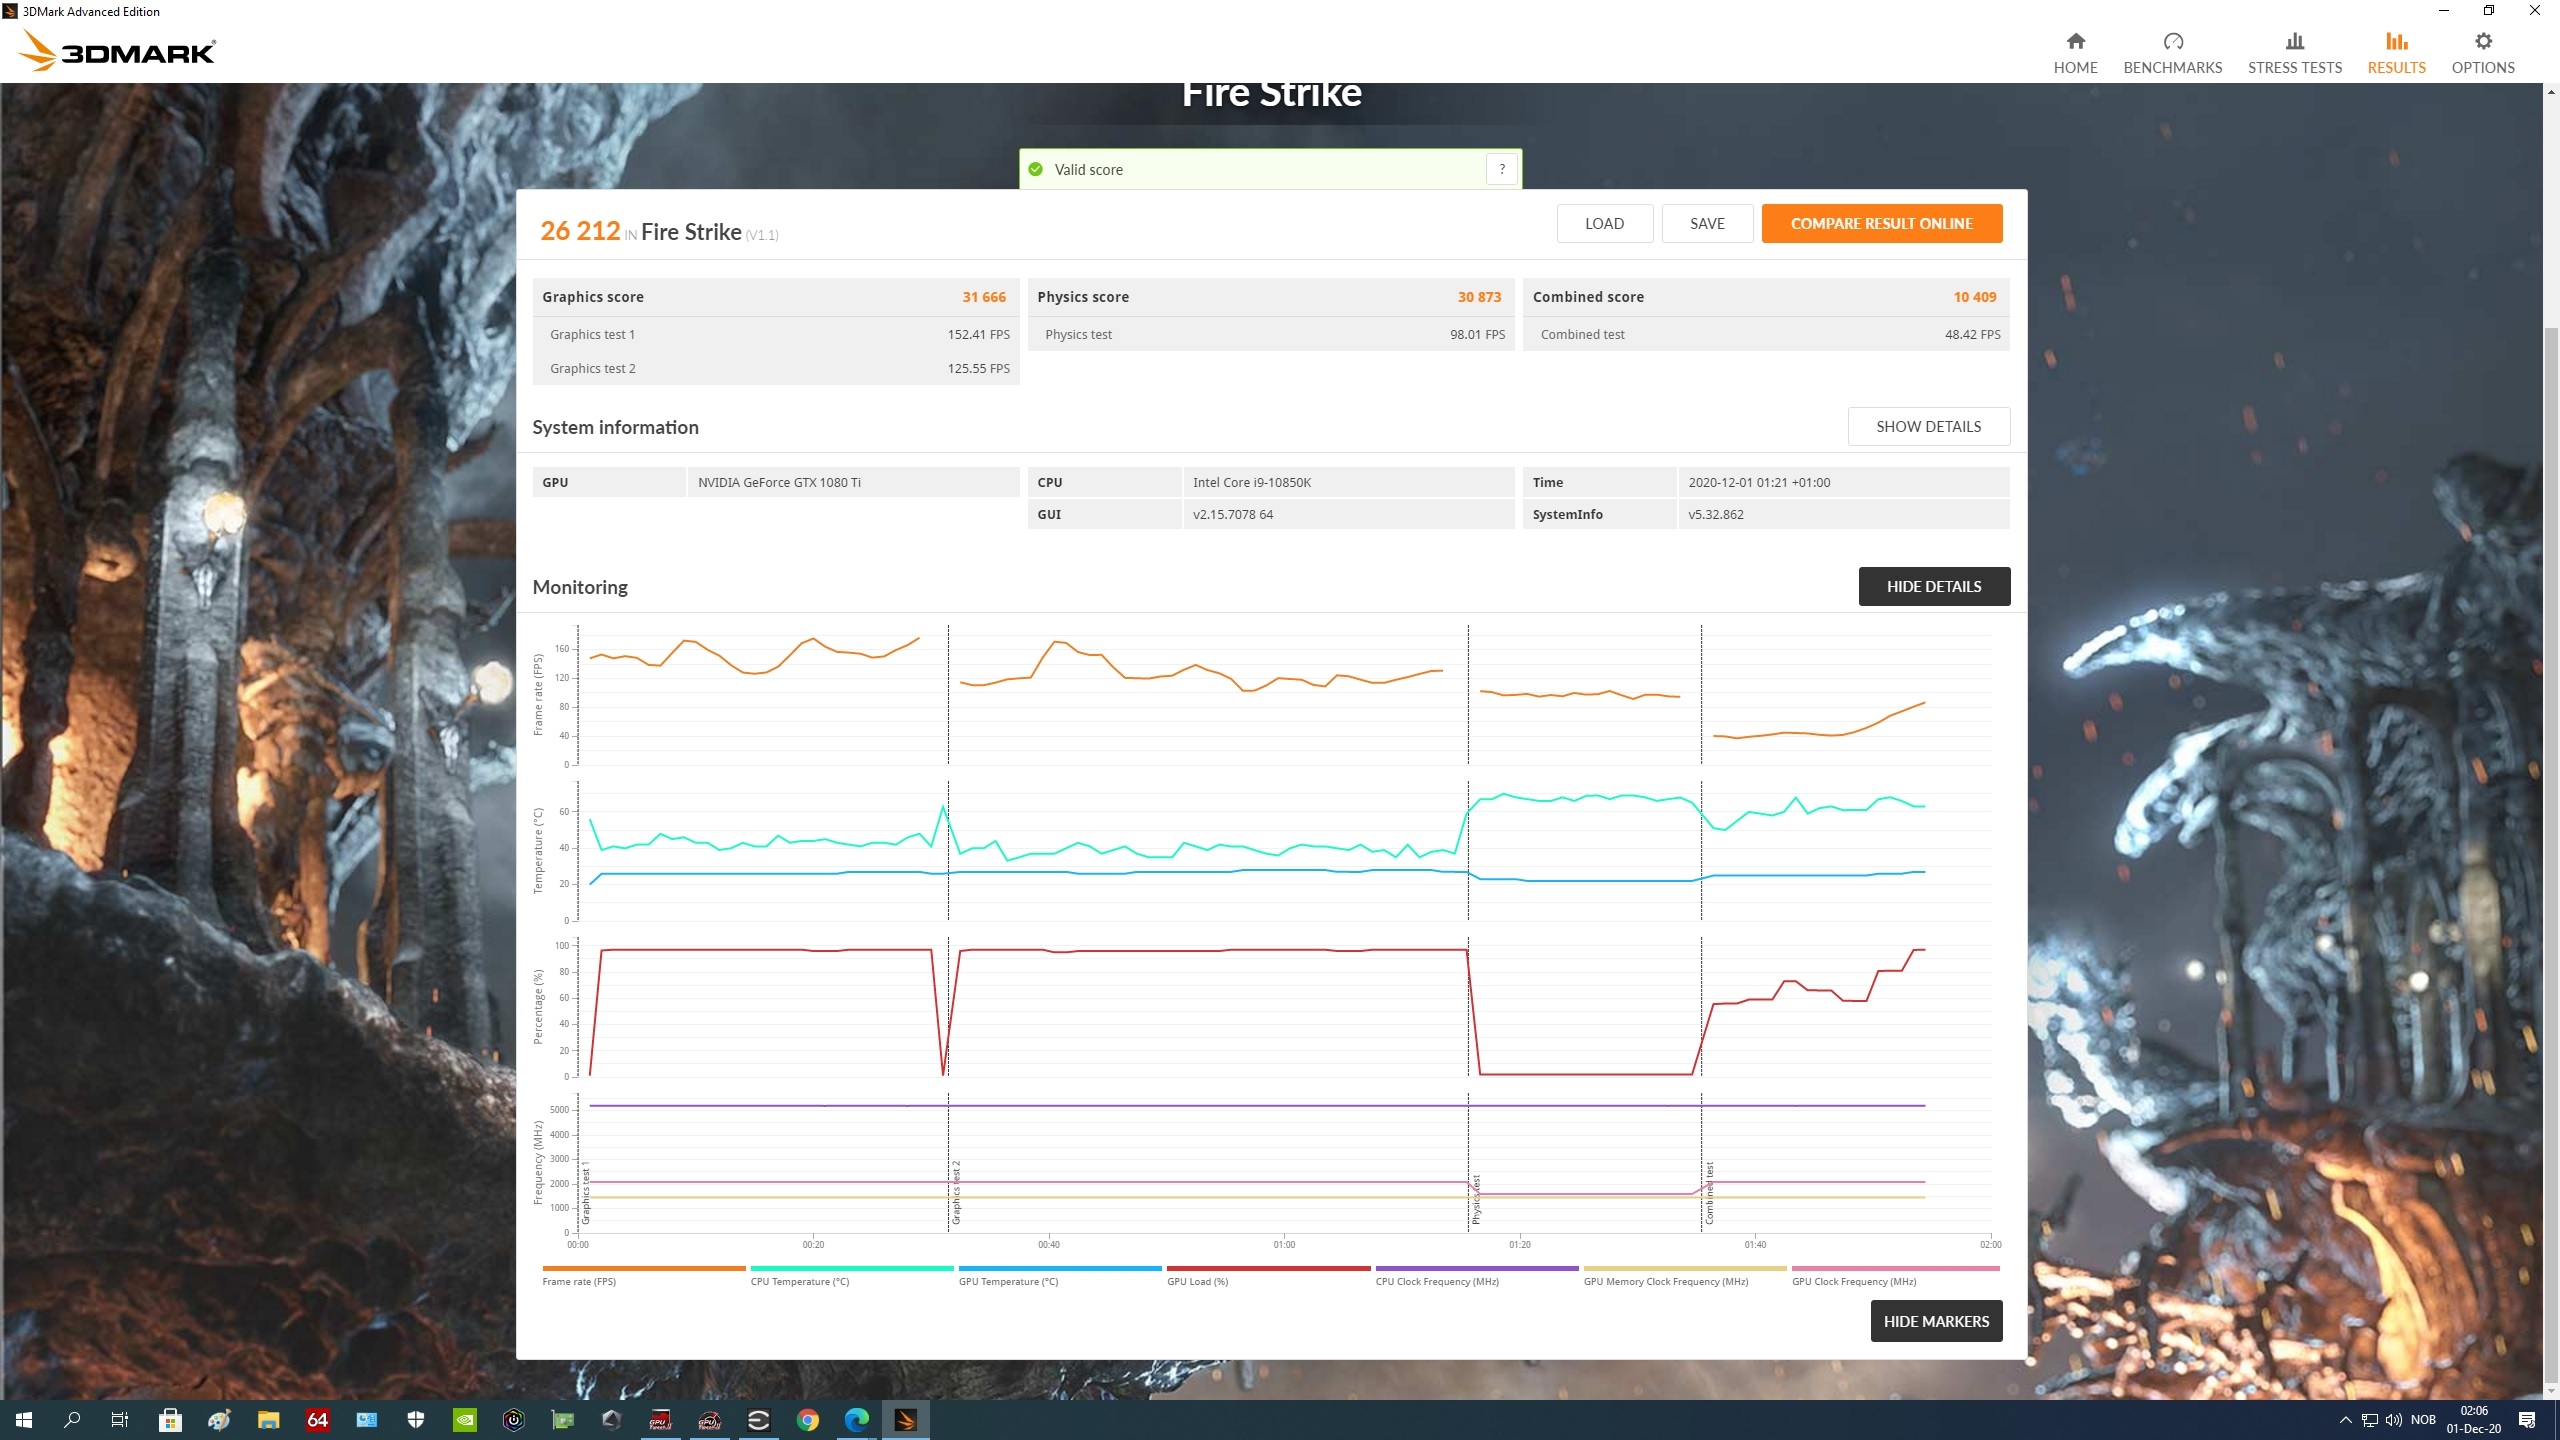Open the STRESS TESTS section
Viewport: 2560px width, 1440px height.
(2294, 53)
